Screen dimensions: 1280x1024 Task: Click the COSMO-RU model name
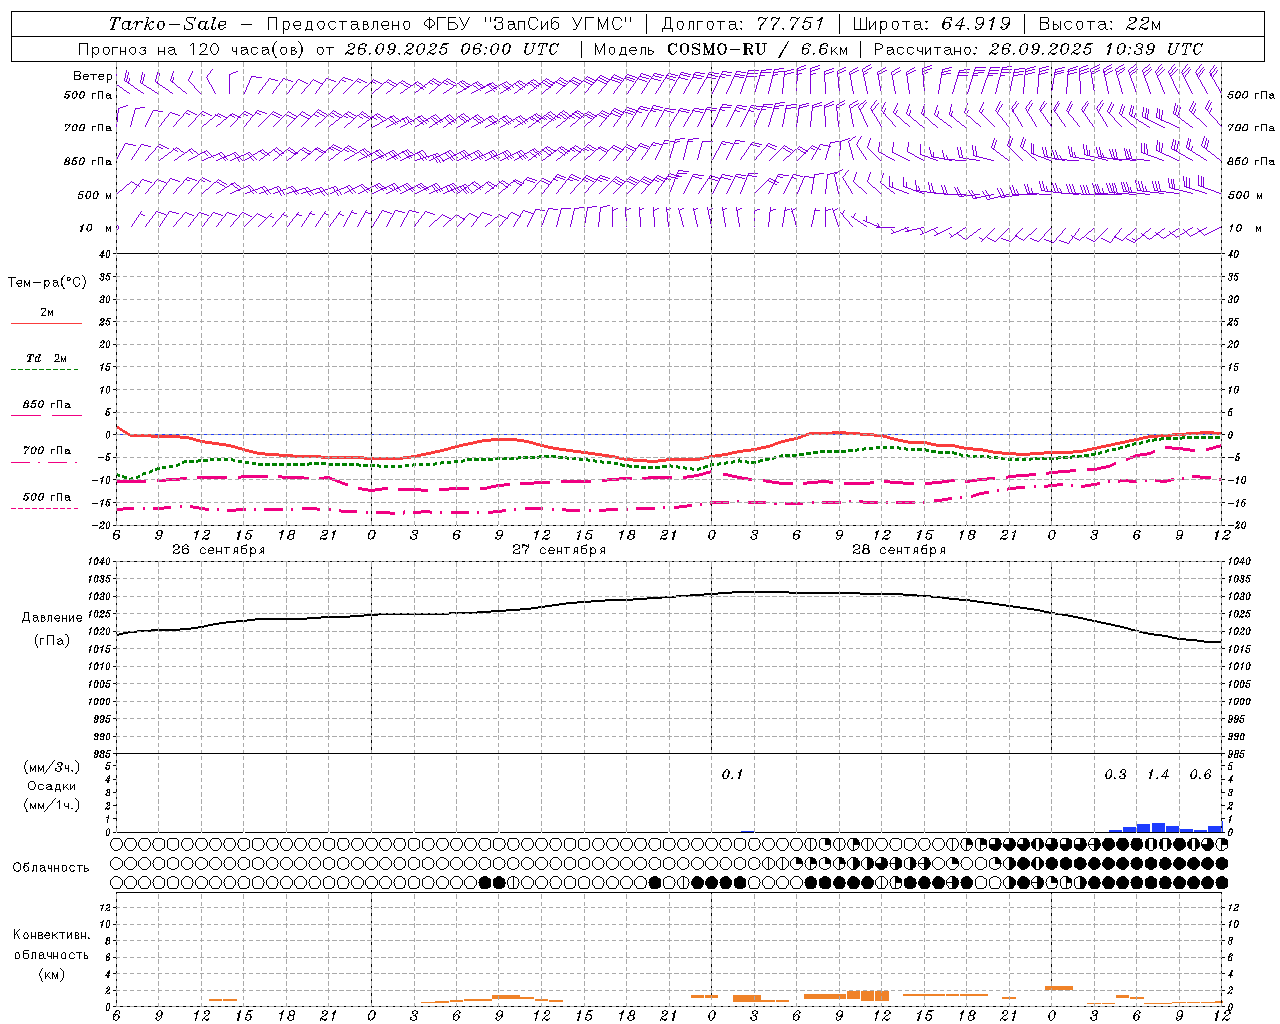(x=717, y=49)
